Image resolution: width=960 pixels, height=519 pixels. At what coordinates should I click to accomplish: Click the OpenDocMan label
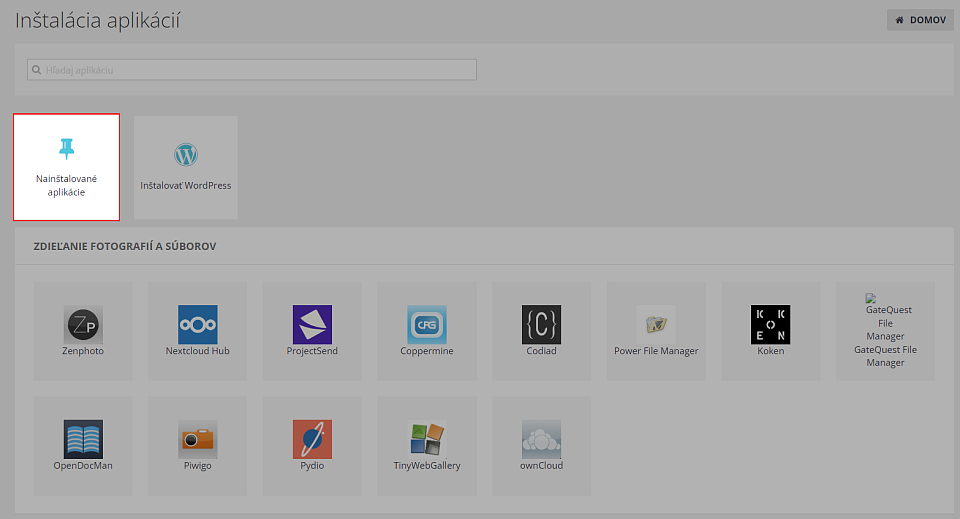(x=83, y=465)
